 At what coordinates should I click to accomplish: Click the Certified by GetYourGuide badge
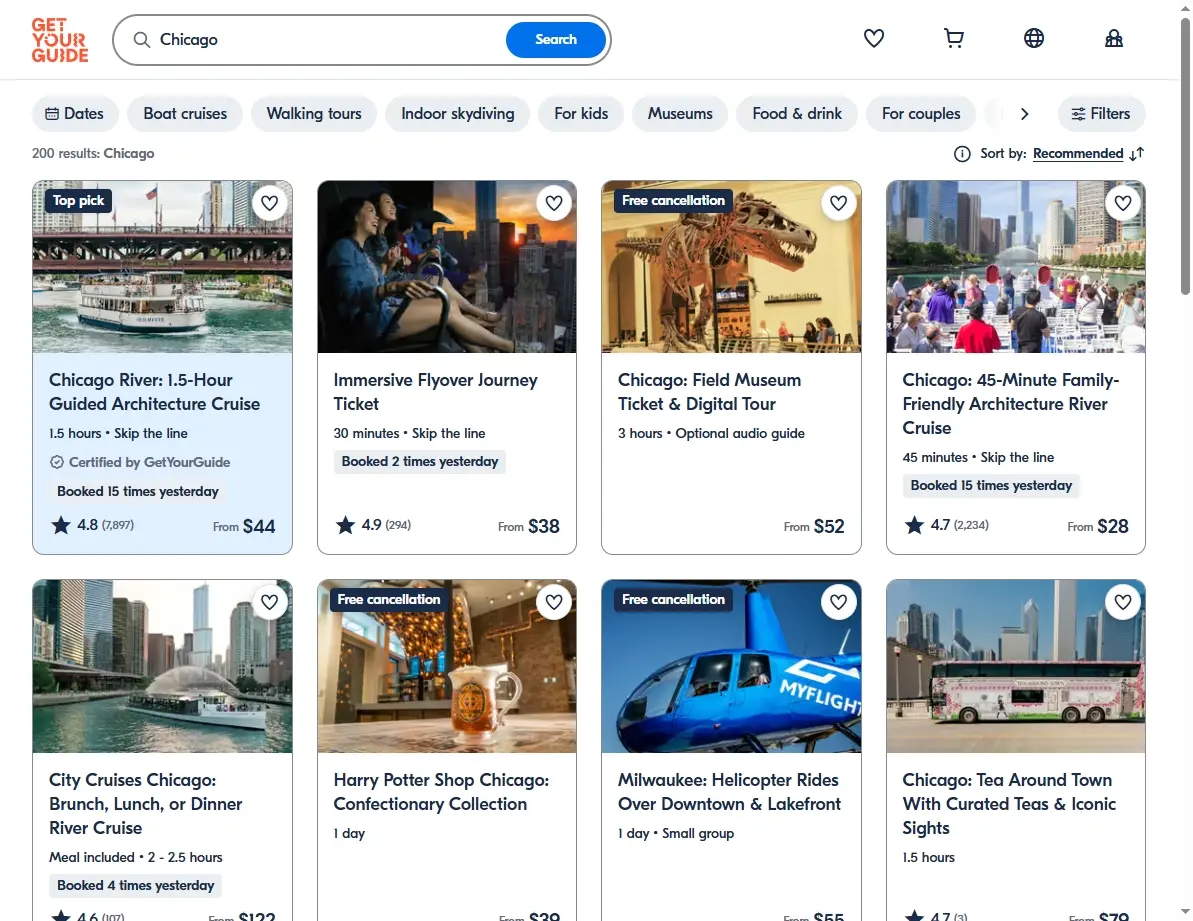pyautogui.click(x=140, y=462)
